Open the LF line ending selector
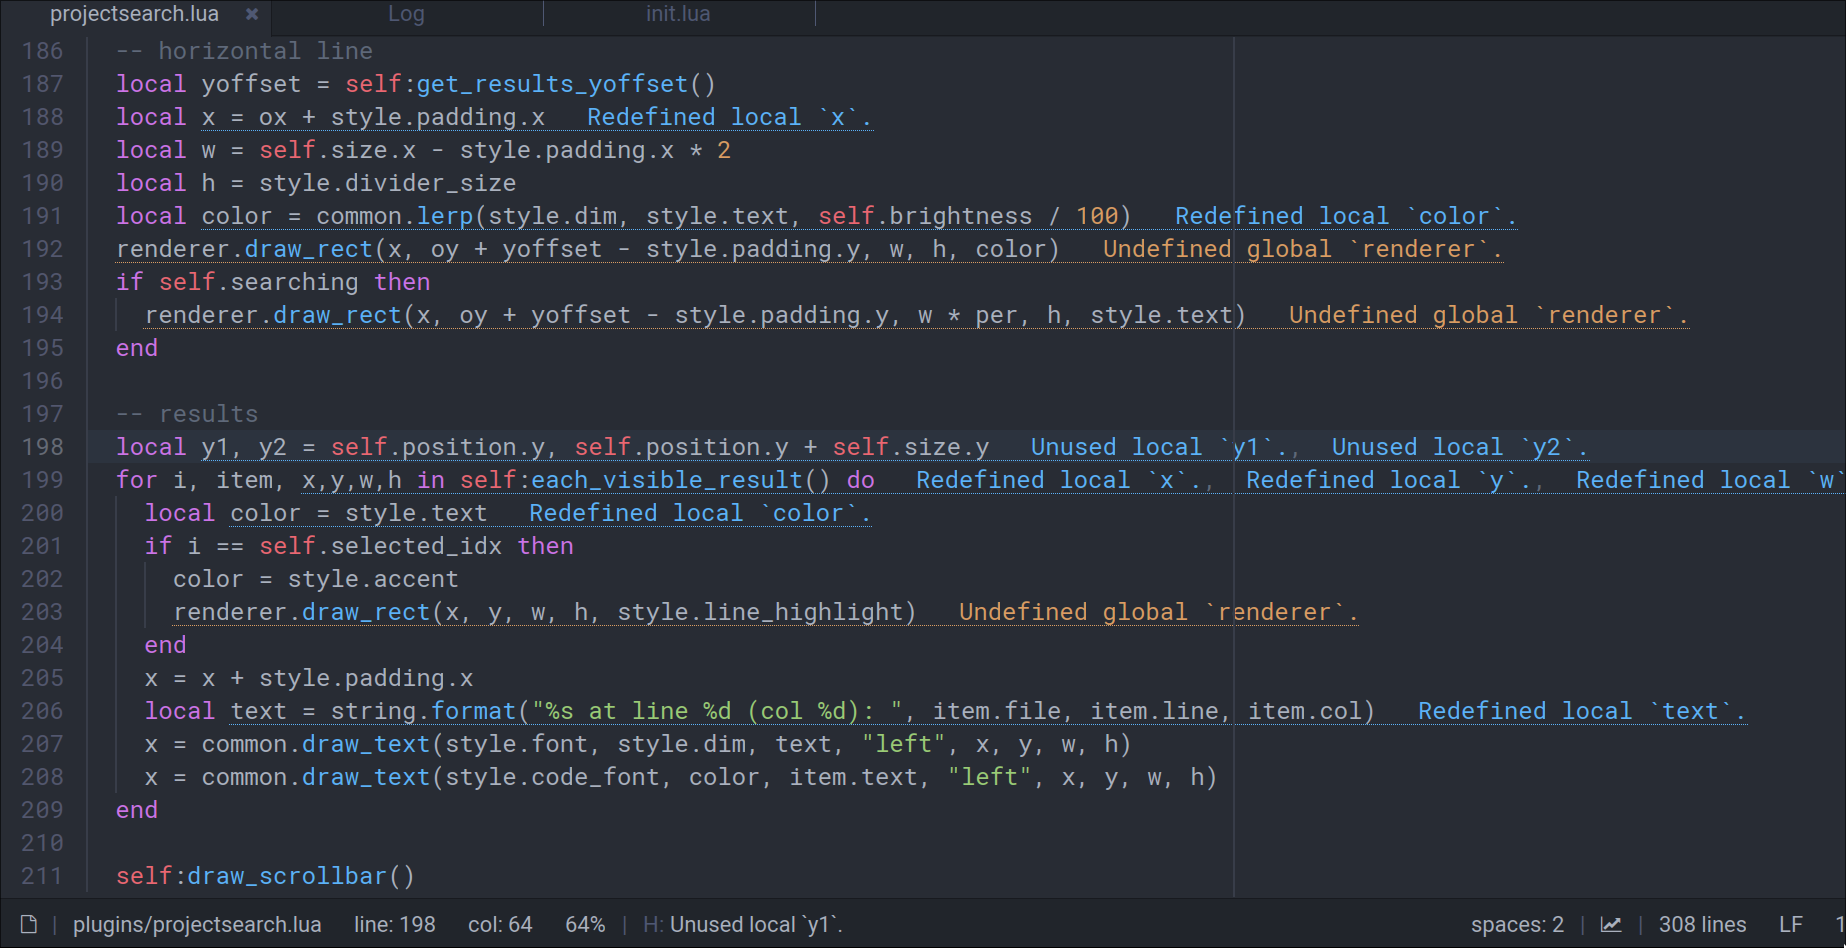The width and height of the screenshot is (1846, 948). [1790, 924]
